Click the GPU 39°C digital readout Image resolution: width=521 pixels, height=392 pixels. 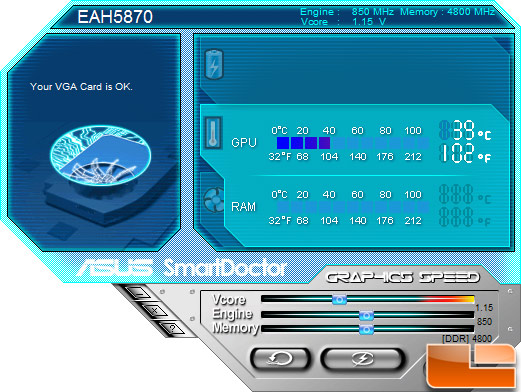465,130
